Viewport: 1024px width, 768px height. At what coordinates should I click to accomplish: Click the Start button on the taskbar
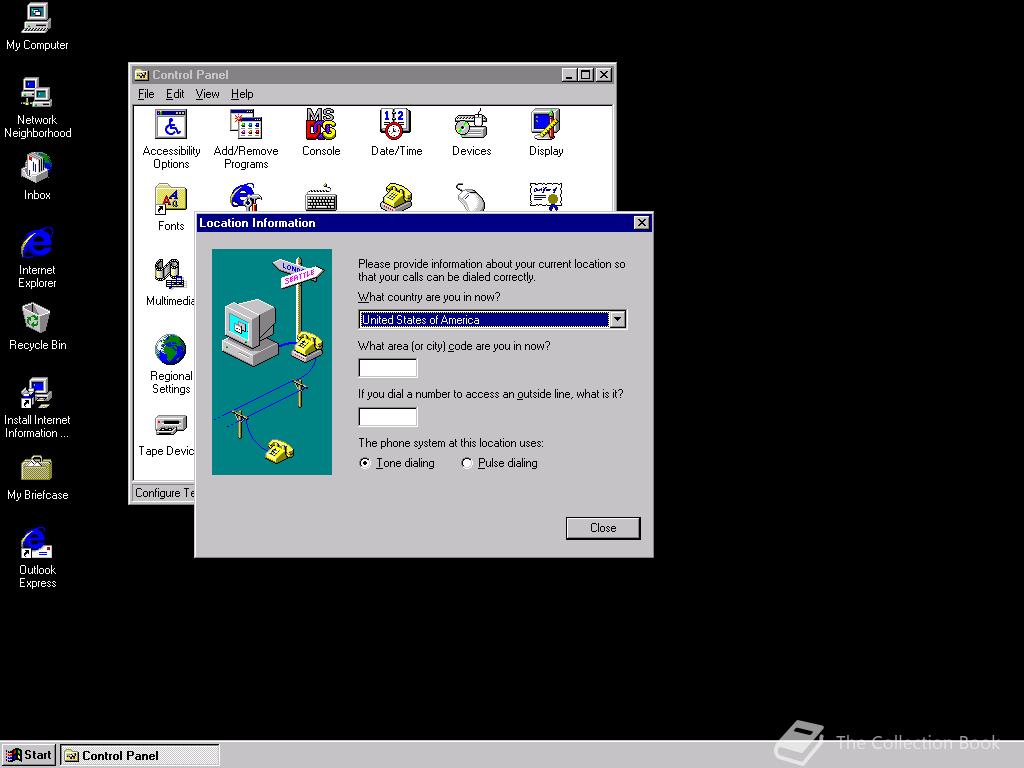pyautogui.click(x=29, y=755)
